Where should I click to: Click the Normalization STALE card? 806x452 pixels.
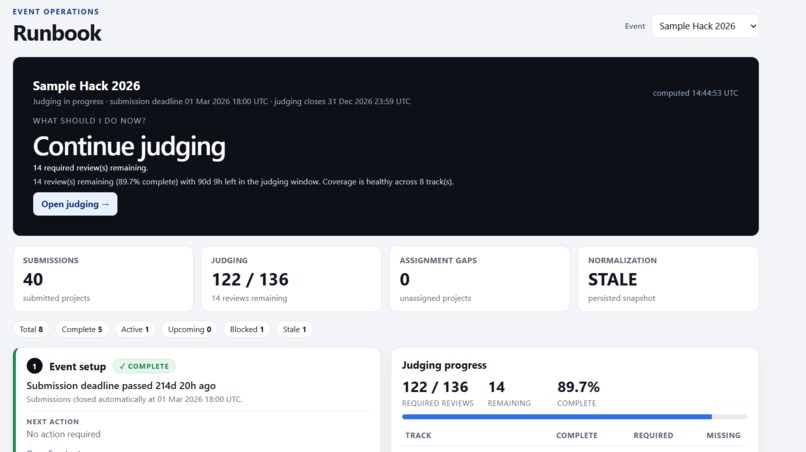[668, 279]
